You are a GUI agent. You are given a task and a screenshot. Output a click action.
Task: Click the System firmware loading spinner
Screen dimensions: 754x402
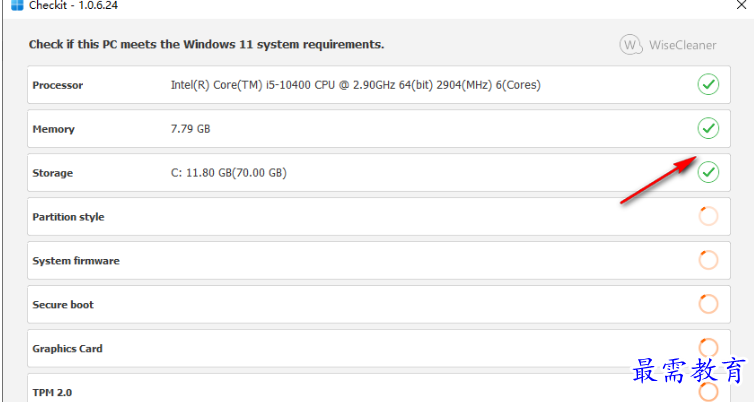708,260
